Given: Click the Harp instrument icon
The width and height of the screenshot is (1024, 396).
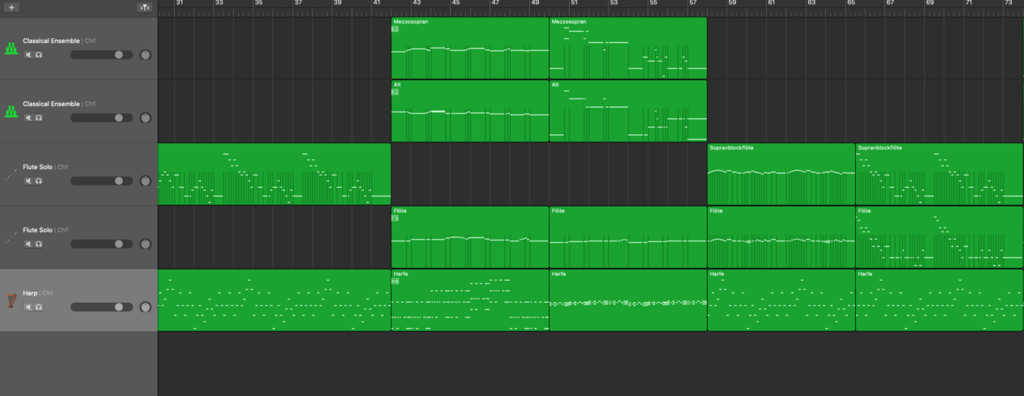Looking at the screenshot, I should (x=11, y=301).
